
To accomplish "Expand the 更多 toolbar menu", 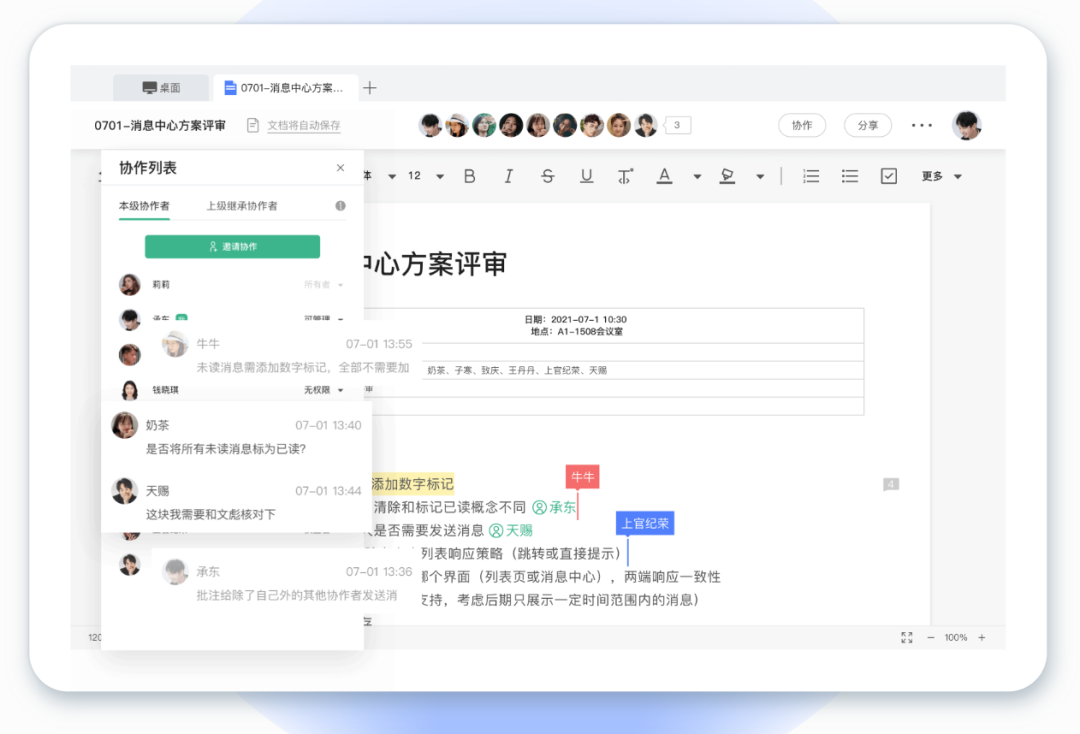I will [x=941, y=176].
